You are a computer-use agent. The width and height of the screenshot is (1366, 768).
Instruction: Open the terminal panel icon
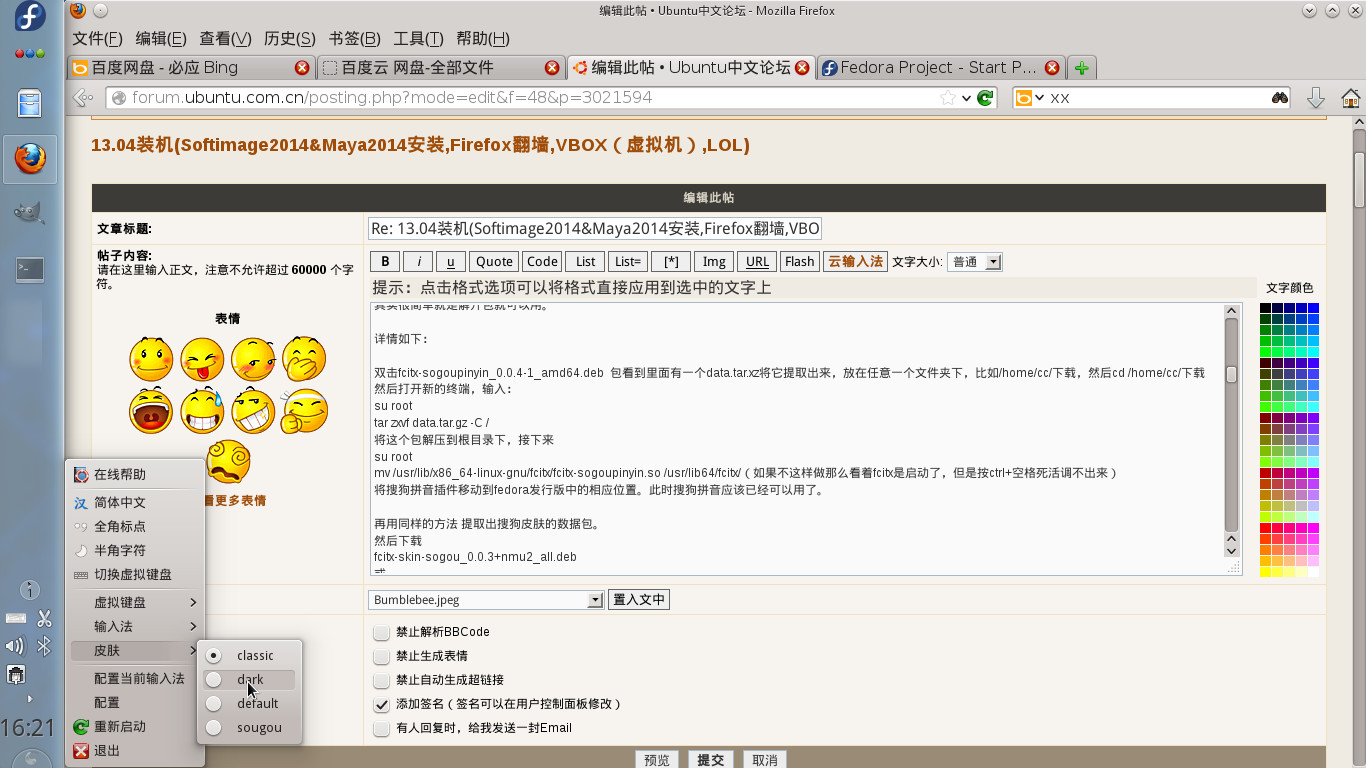pos(30,268)
